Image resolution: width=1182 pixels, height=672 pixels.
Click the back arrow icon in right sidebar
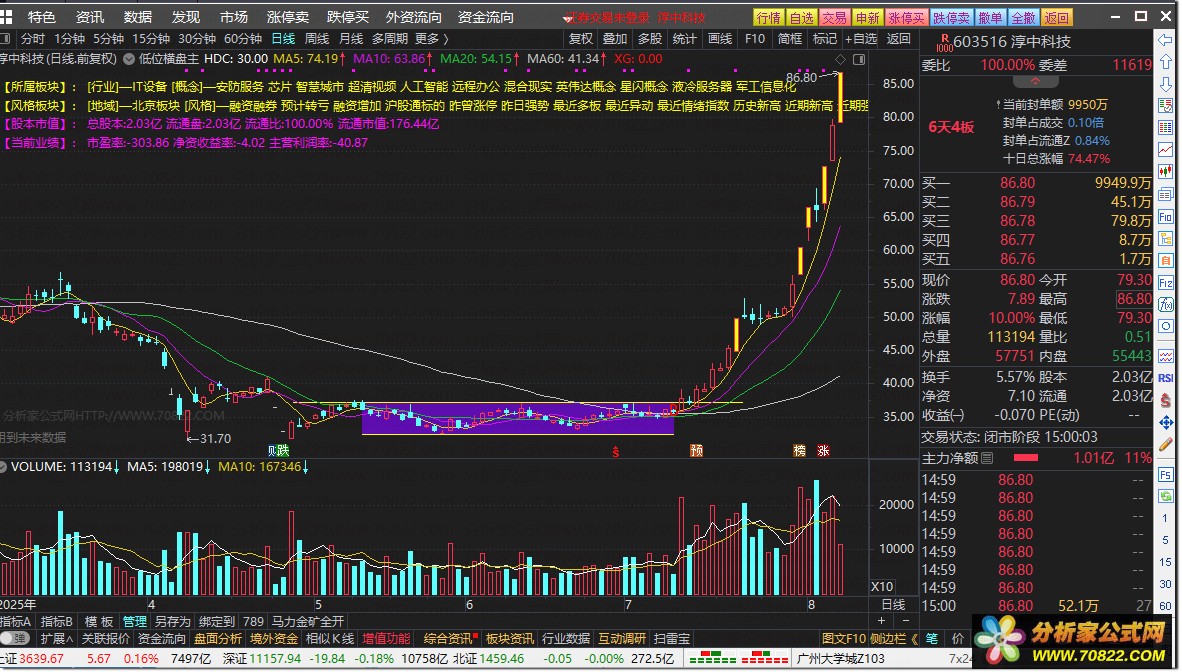[1165, 39]
